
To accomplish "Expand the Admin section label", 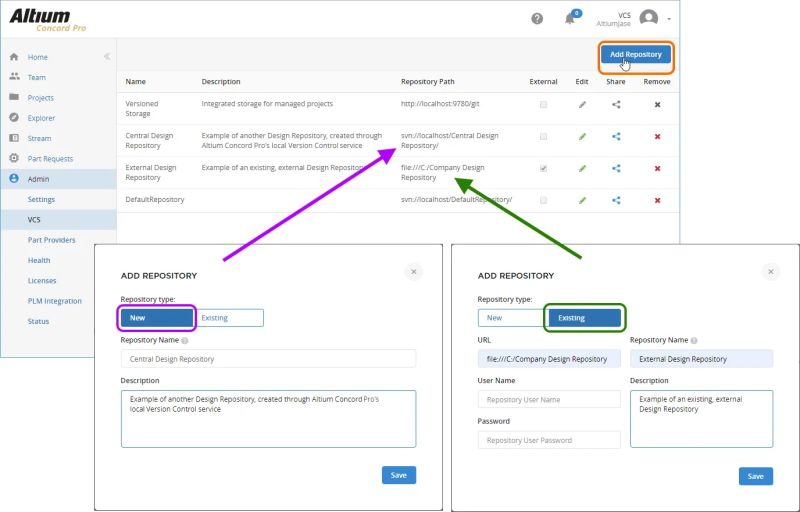I will [38, 180].
